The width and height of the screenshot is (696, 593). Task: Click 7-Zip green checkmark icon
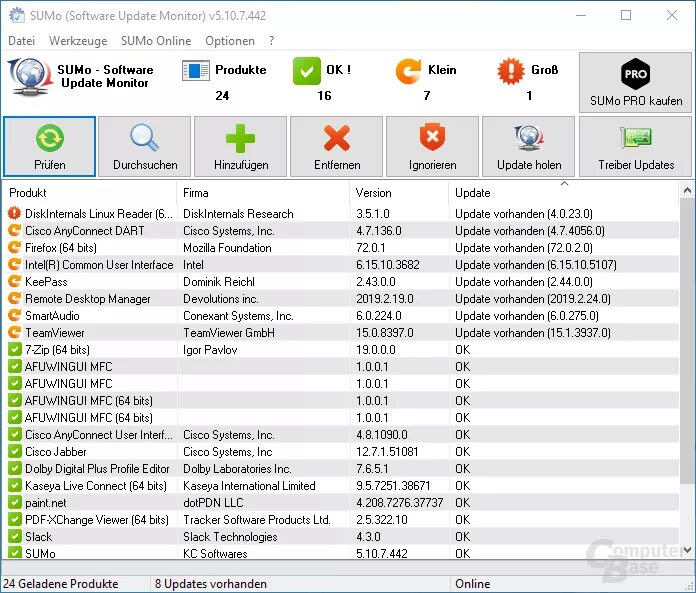pyautogui.click(x=15, y=349)
